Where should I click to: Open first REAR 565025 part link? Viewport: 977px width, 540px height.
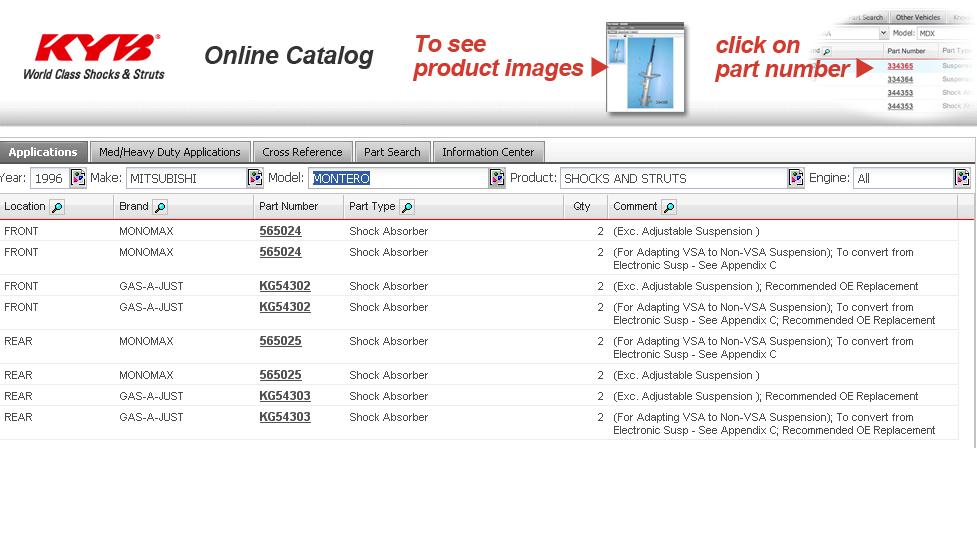tap(280, 341)
